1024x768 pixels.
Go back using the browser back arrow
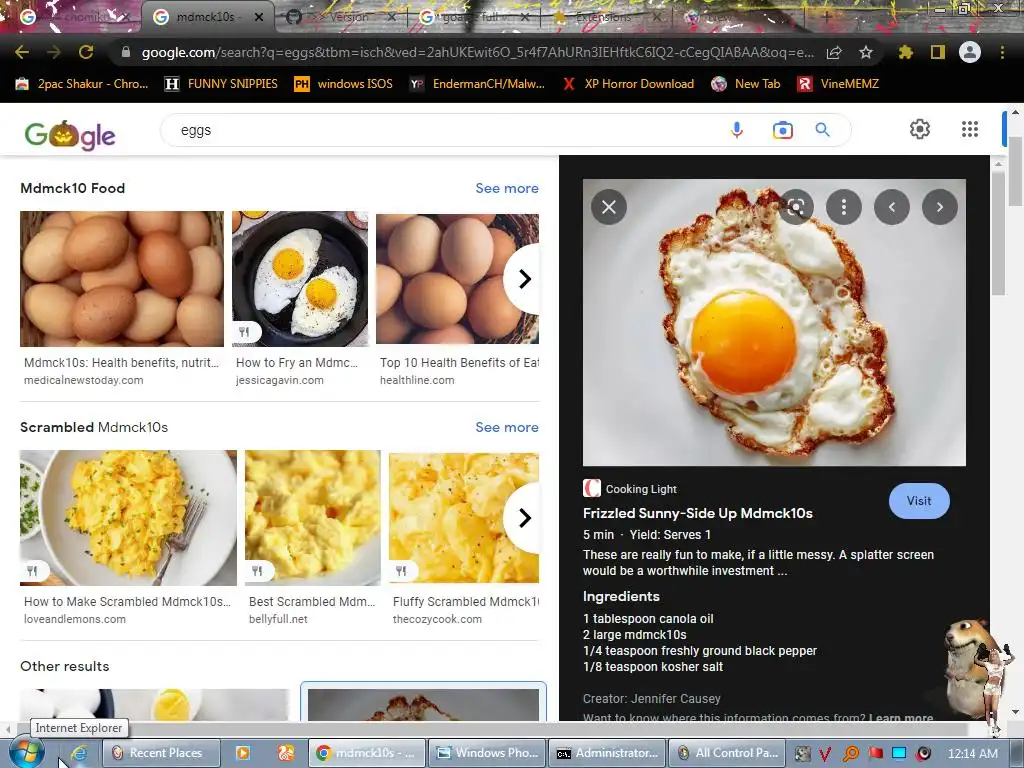[x=22, y=52]
